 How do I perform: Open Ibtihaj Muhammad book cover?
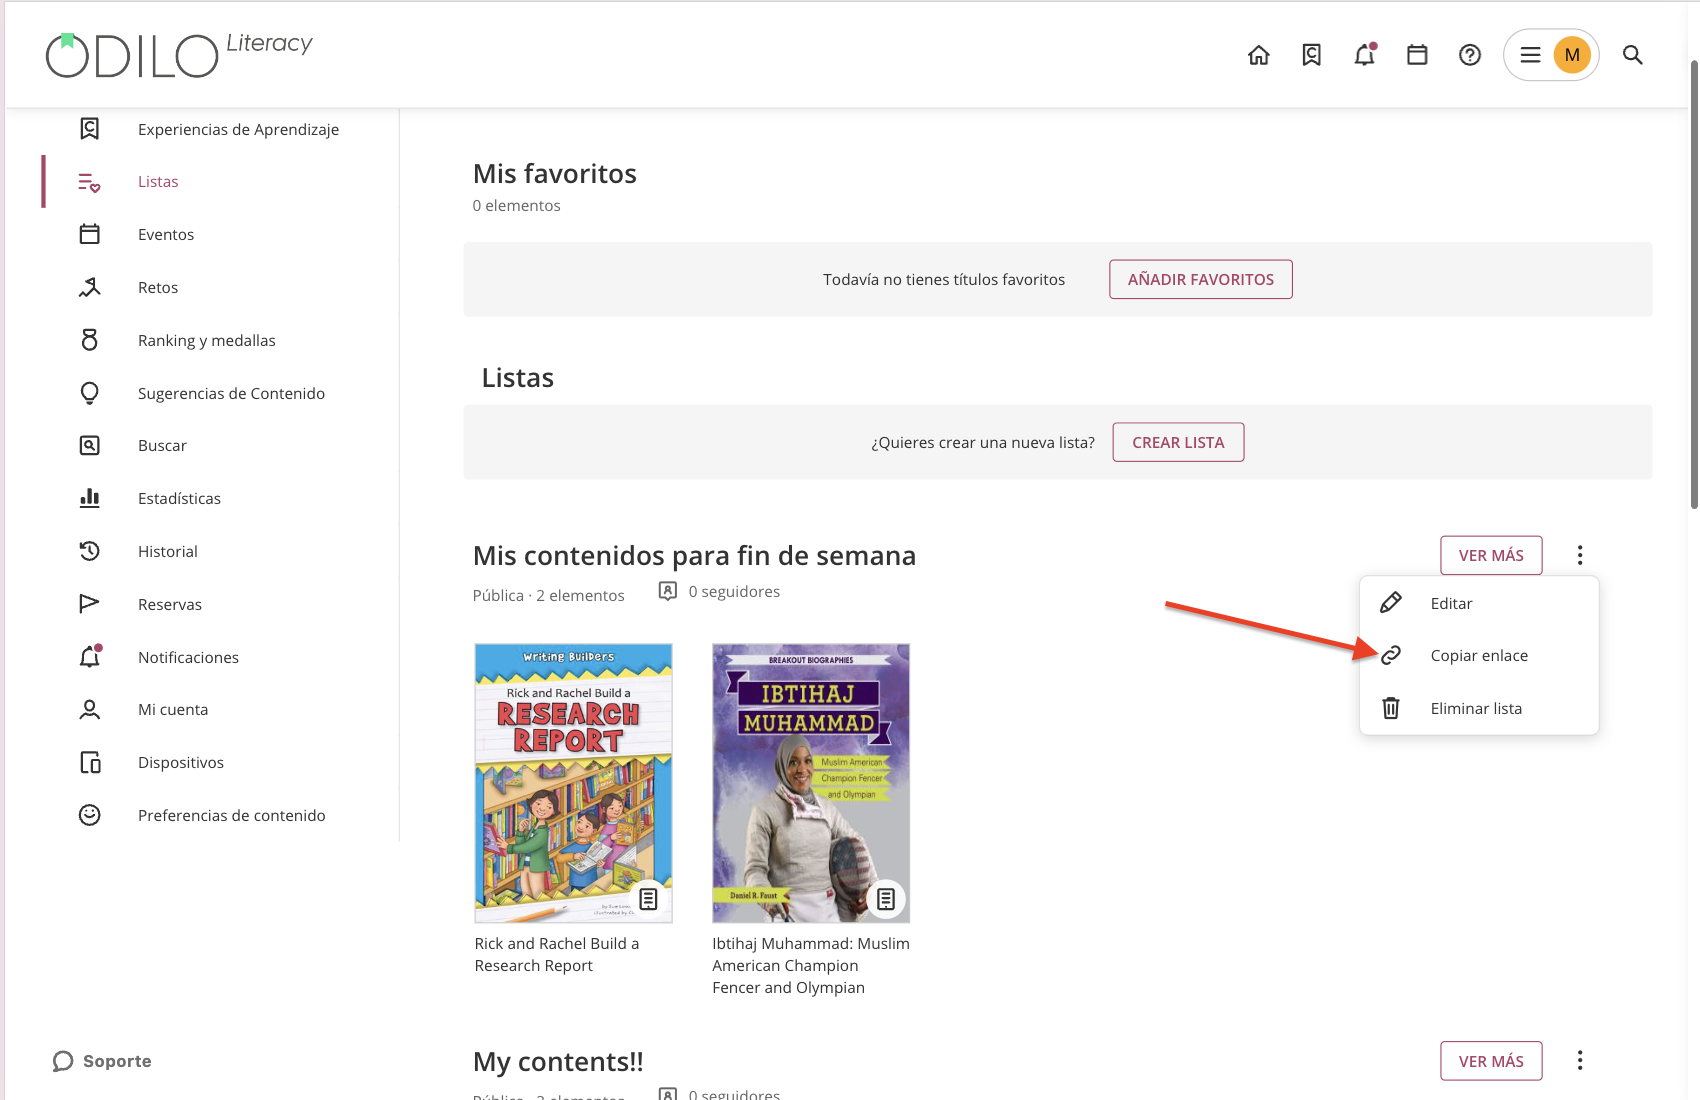pyautogui.click(x=811, y=783)
